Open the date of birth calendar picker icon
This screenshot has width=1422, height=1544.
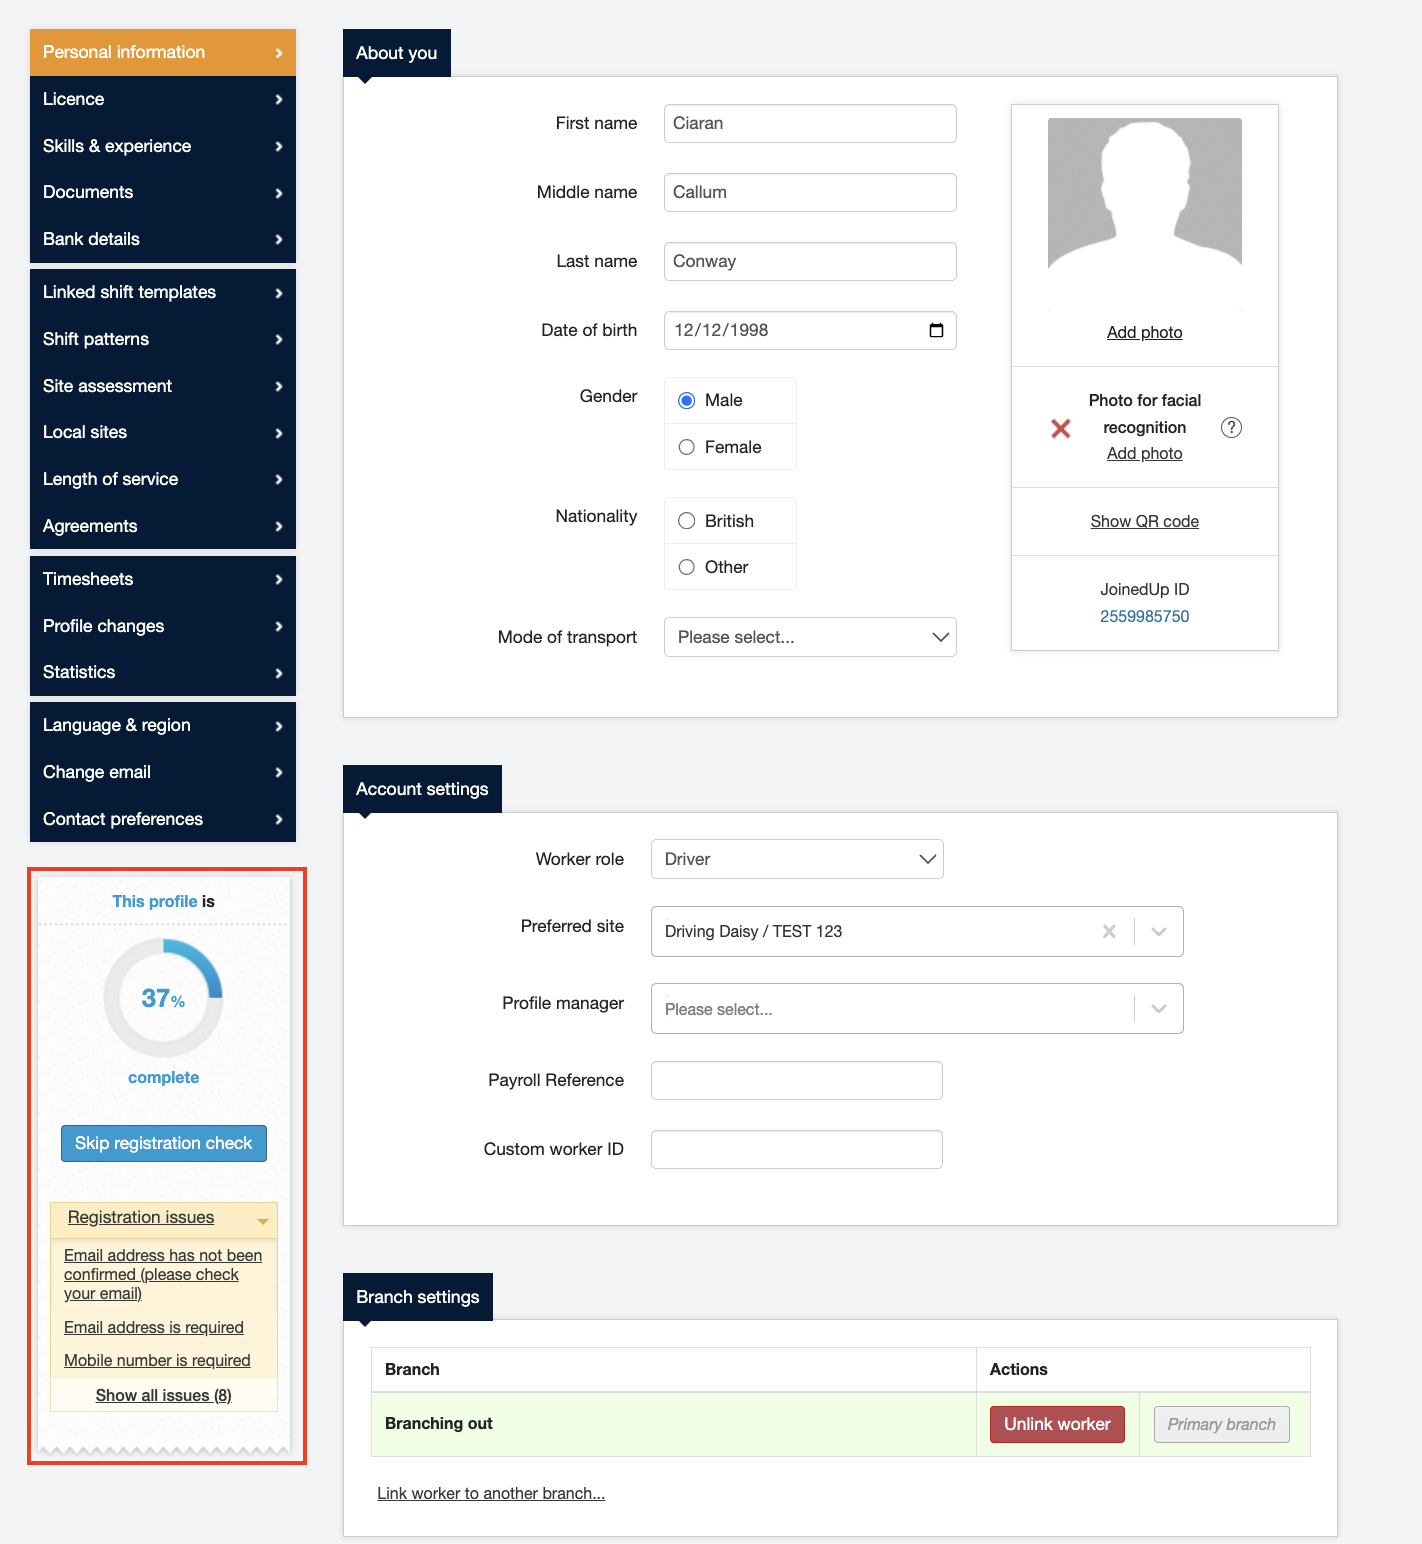pos(936,330)
